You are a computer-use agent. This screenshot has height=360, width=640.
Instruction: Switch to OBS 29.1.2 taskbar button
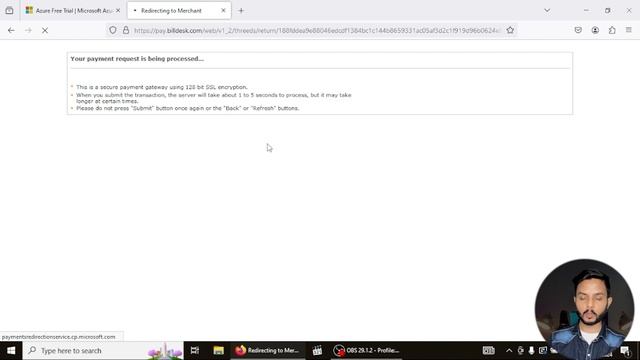367,351
